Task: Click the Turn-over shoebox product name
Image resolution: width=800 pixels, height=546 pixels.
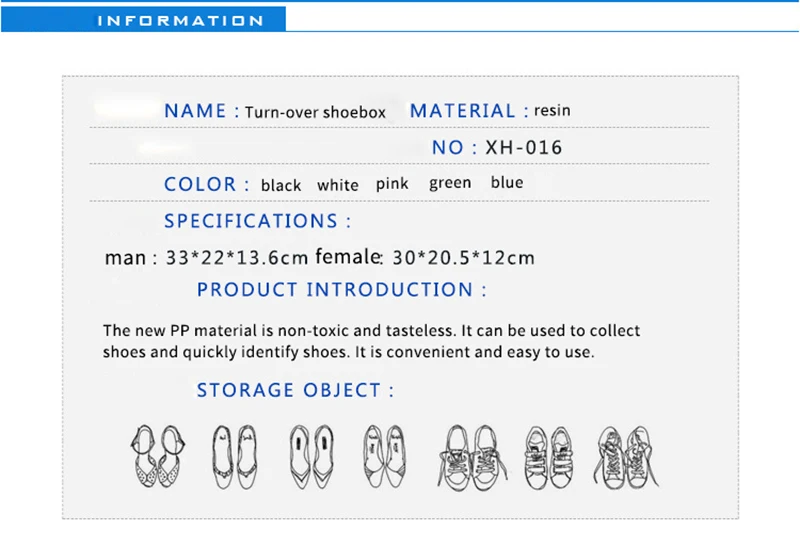Action: tap(315, 112)
